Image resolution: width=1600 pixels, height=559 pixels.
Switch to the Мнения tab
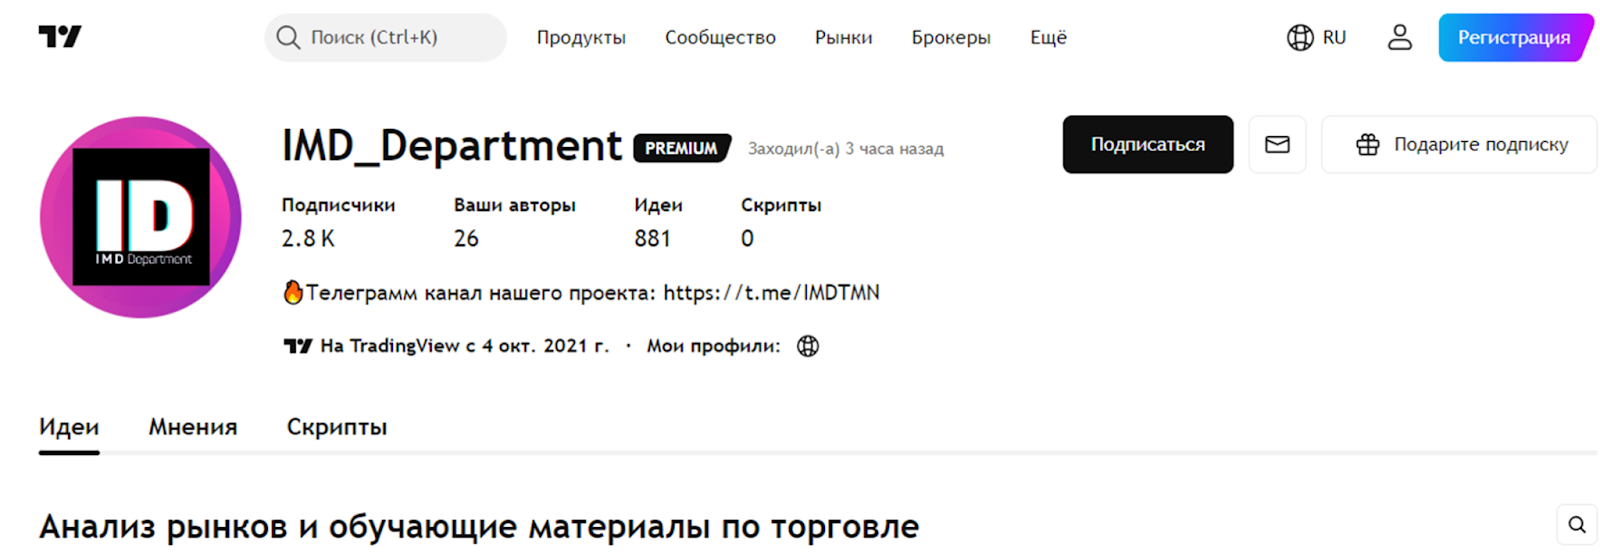[x=193, y=427]
